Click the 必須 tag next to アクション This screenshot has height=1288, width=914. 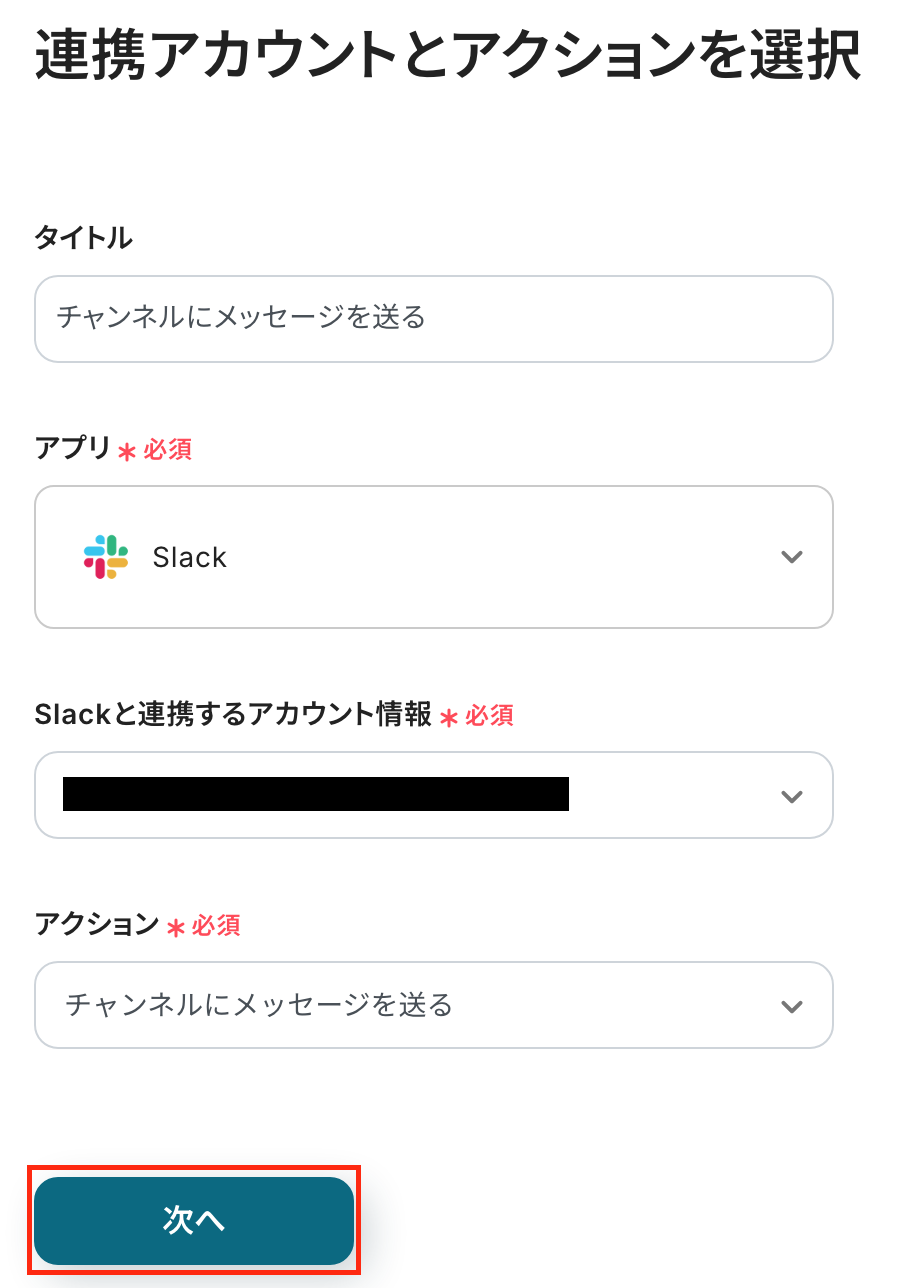click(x=216, y=926)
